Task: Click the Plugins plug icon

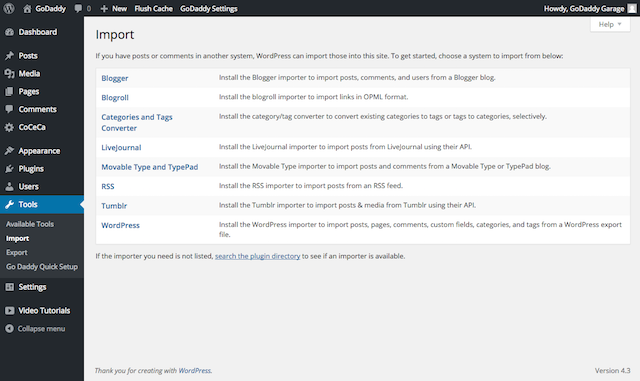Action: pyautogui.click(x=9, y=169)
